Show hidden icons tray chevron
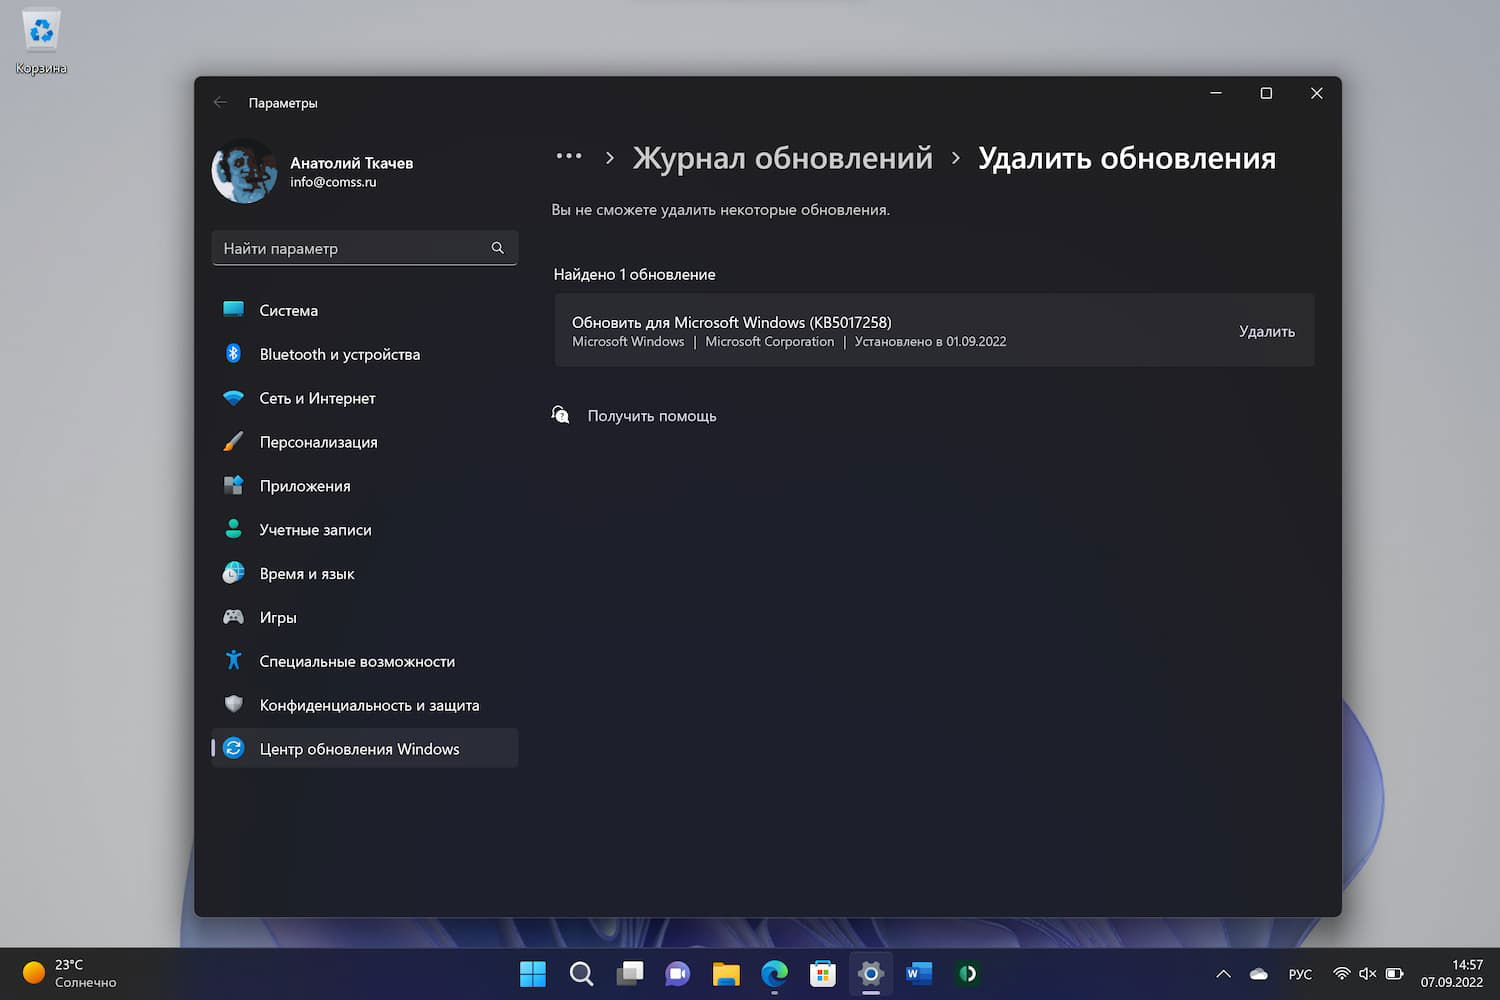Image resolution: width=1500 pixels, height=1000 pixels. (1223, 974)
